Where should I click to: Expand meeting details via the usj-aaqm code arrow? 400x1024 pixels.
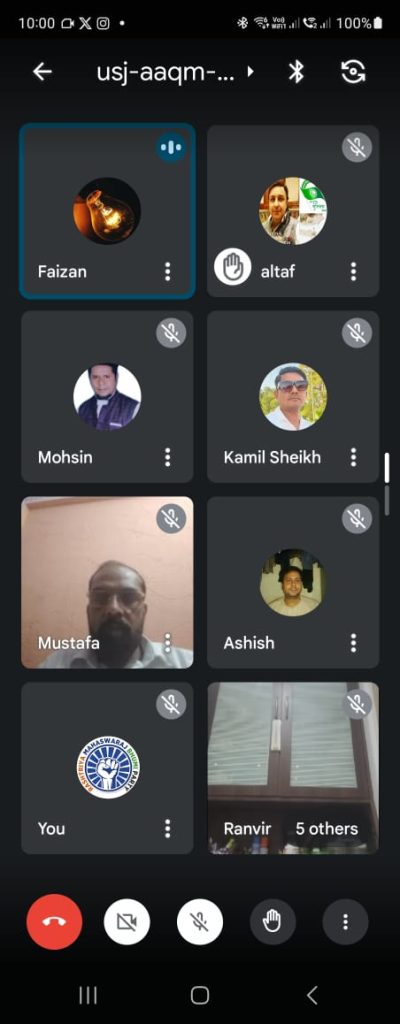(250, 72)
